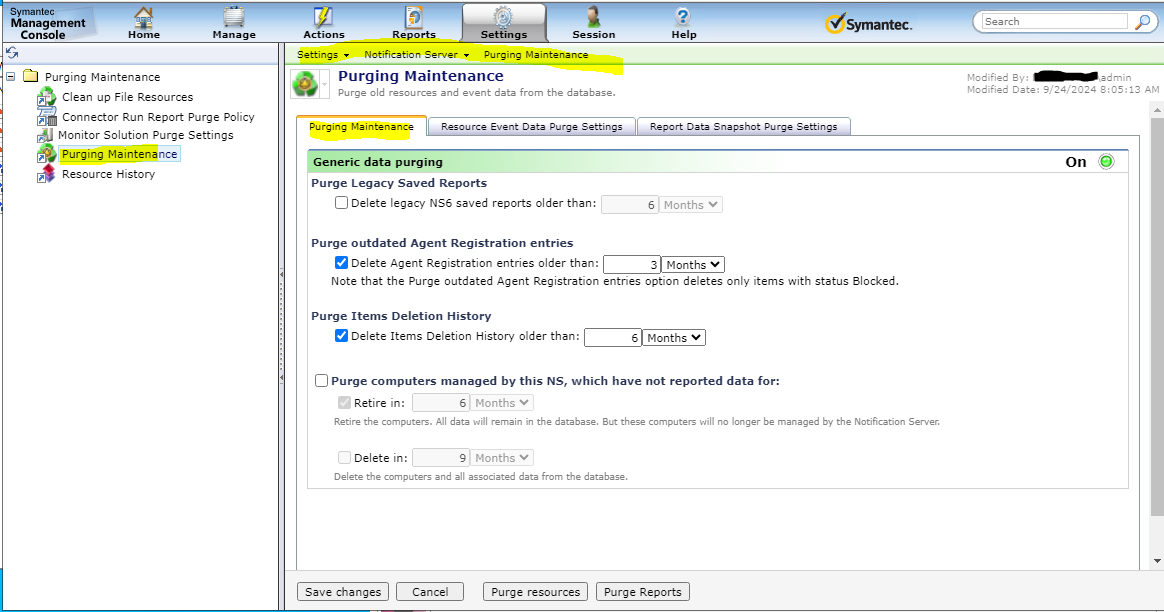The image size is (1164, 612).
Task: Open the Home toolbar icon
Action: click(144, 18)
